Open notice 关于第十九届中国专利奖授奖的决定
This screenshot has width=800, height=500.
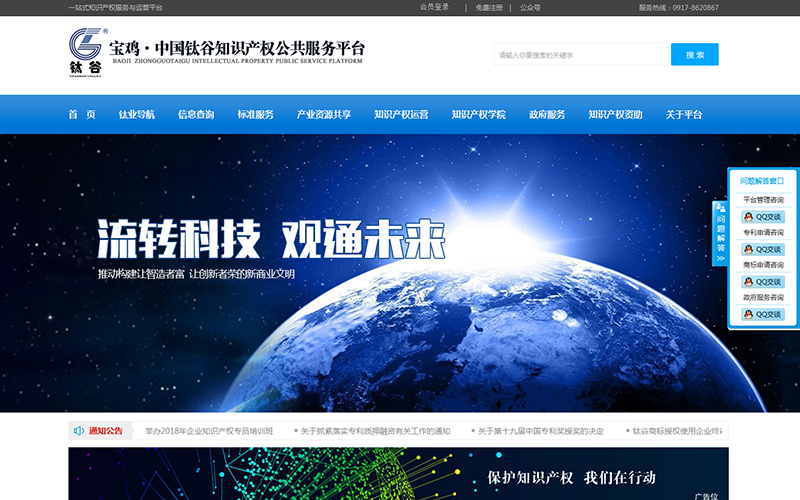[x=541, y=431]
